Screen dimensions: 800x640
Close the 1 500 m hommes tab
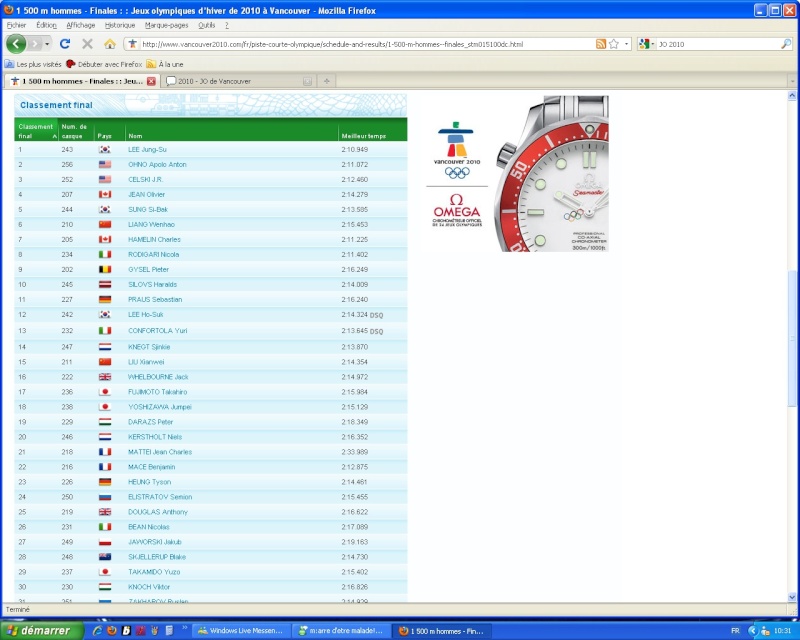click(151, 81)
